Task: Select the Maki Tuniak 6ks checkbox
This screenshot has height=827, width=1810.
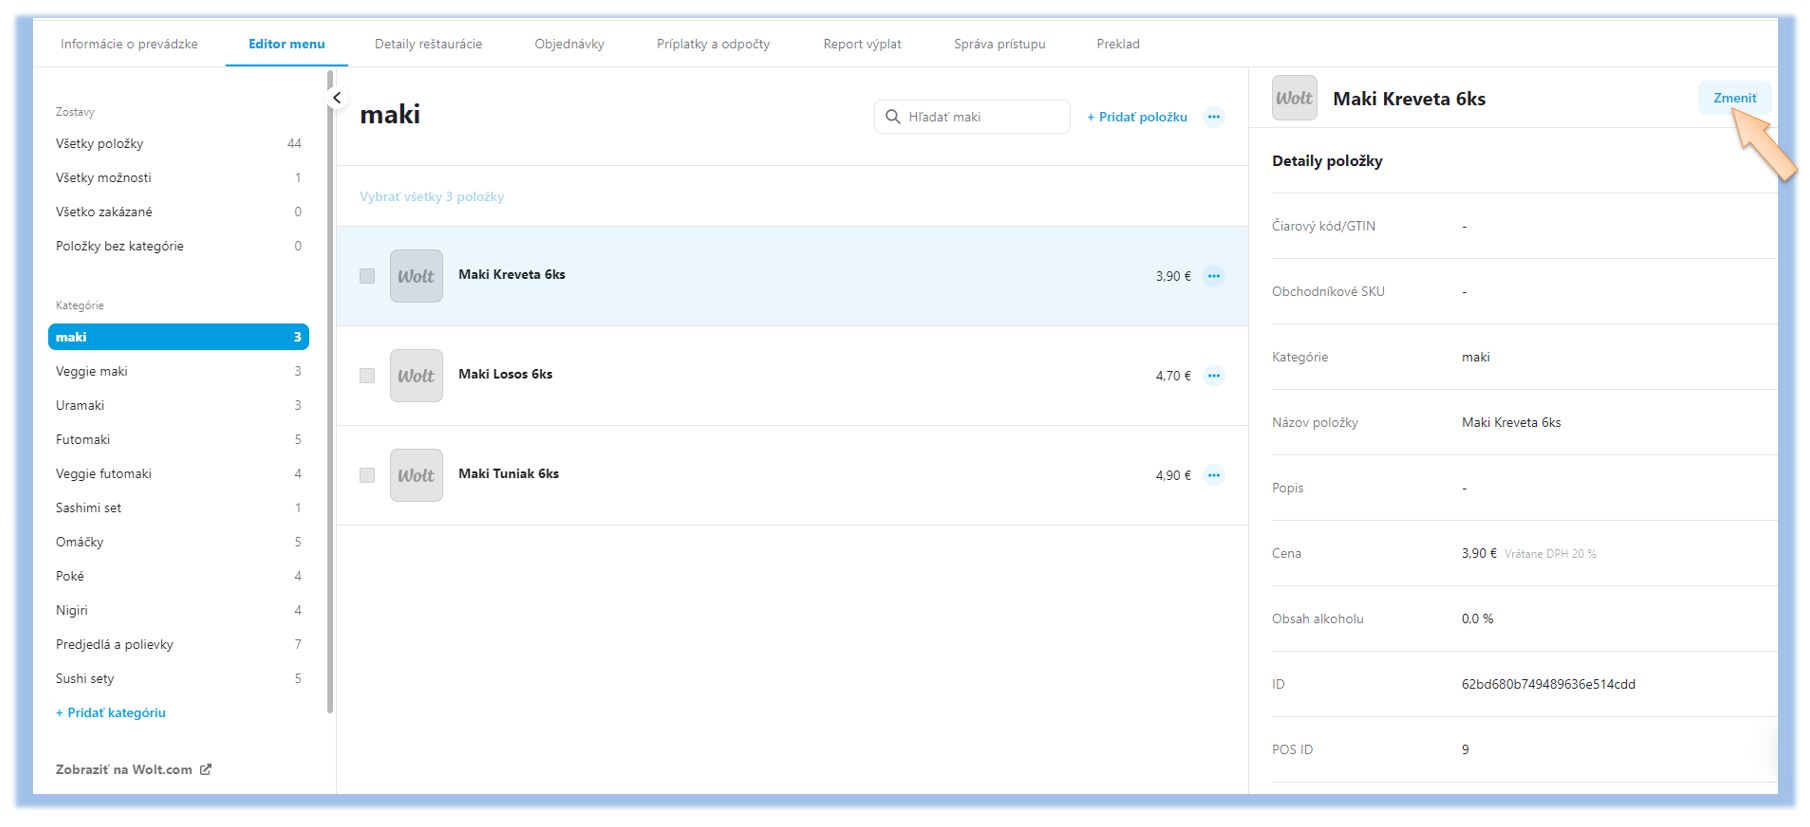Action: tap(367, 475)
